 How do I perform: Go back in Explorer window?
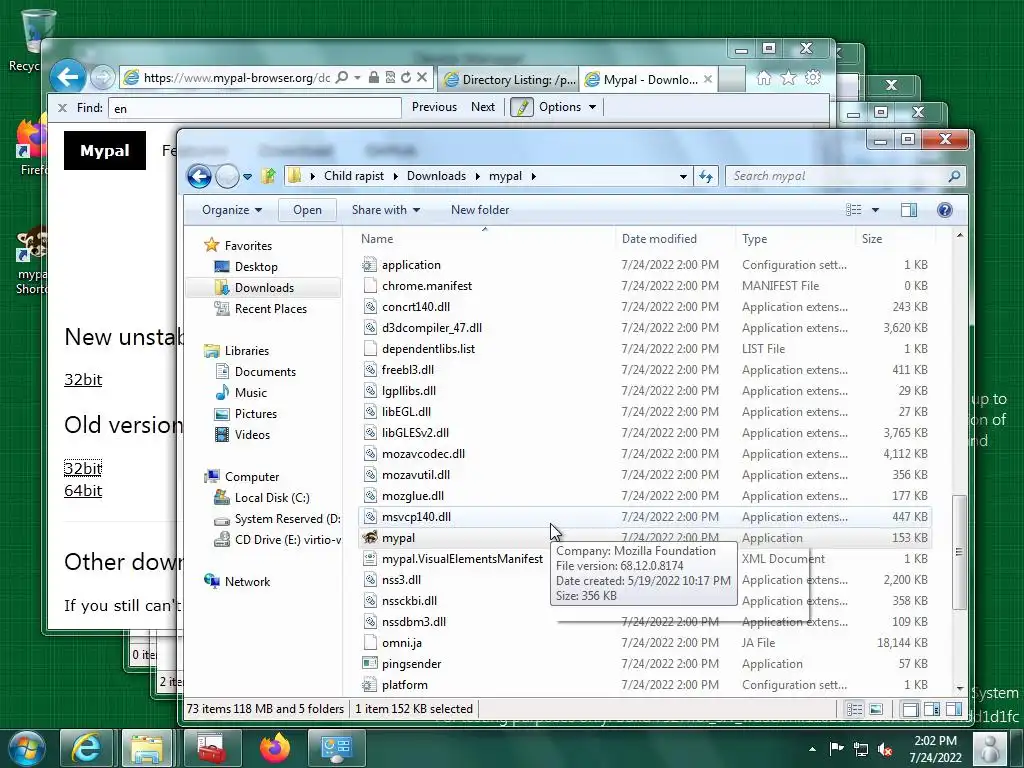[x=199, y=176]
